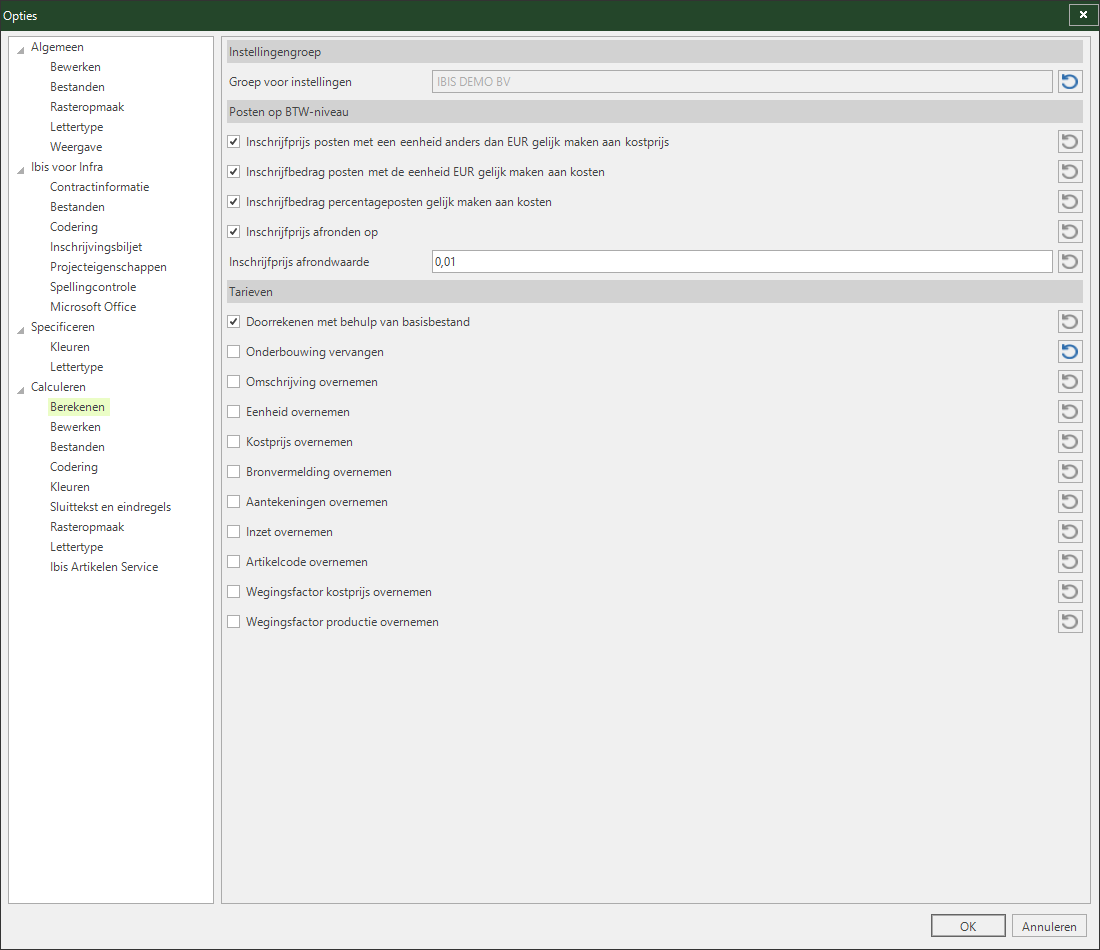Uncheck 'Inschrijfprijs afronden op' checkbox
This screenshot has width=1100, height=950.
[x=234, y=232]
